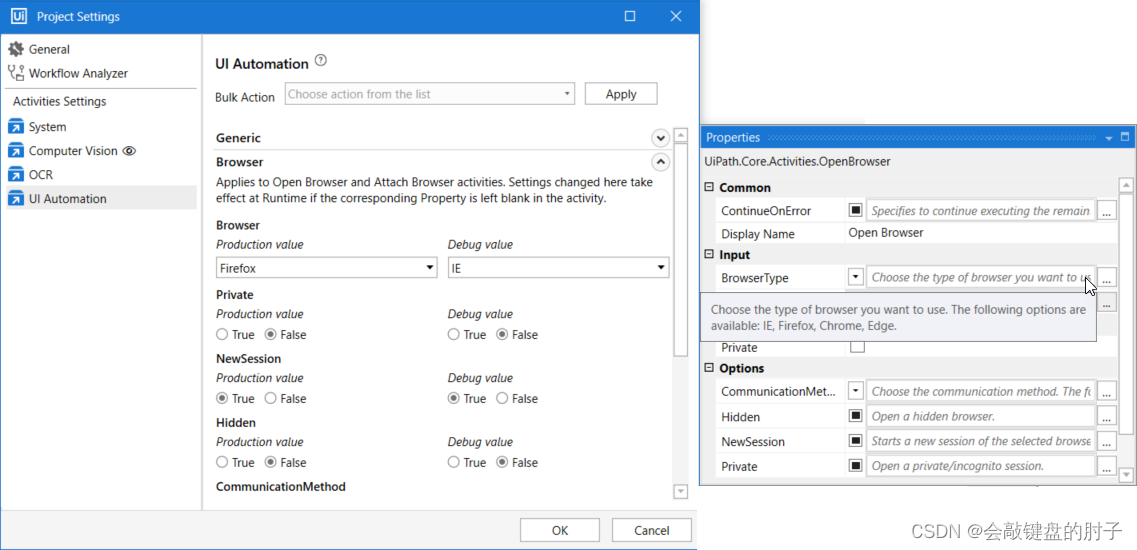Select the Computer Vision arrow icon
This screenshot has width=1137, height=550.
click(15, 151)
